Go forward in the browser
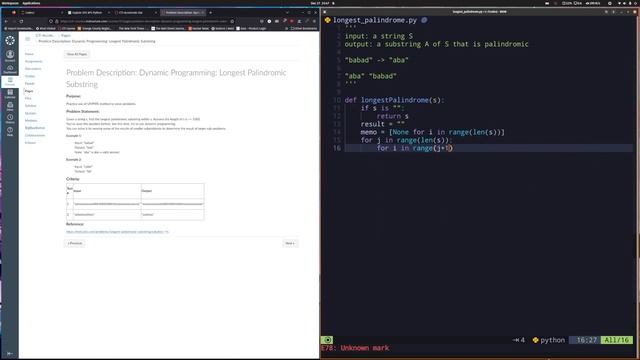This screenshot has height=360, width=640. (x=14, y=21)
